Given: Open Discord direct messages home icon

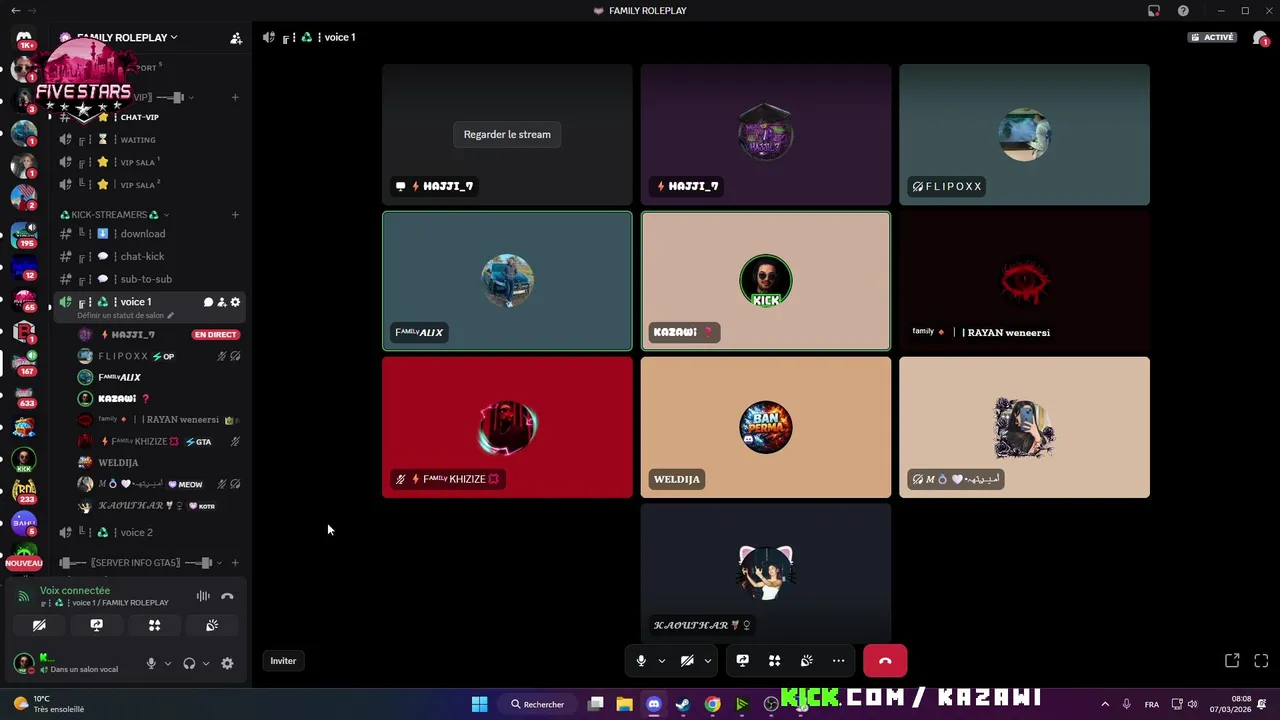Looking at the screenshot, I should [x=24, y=38].
